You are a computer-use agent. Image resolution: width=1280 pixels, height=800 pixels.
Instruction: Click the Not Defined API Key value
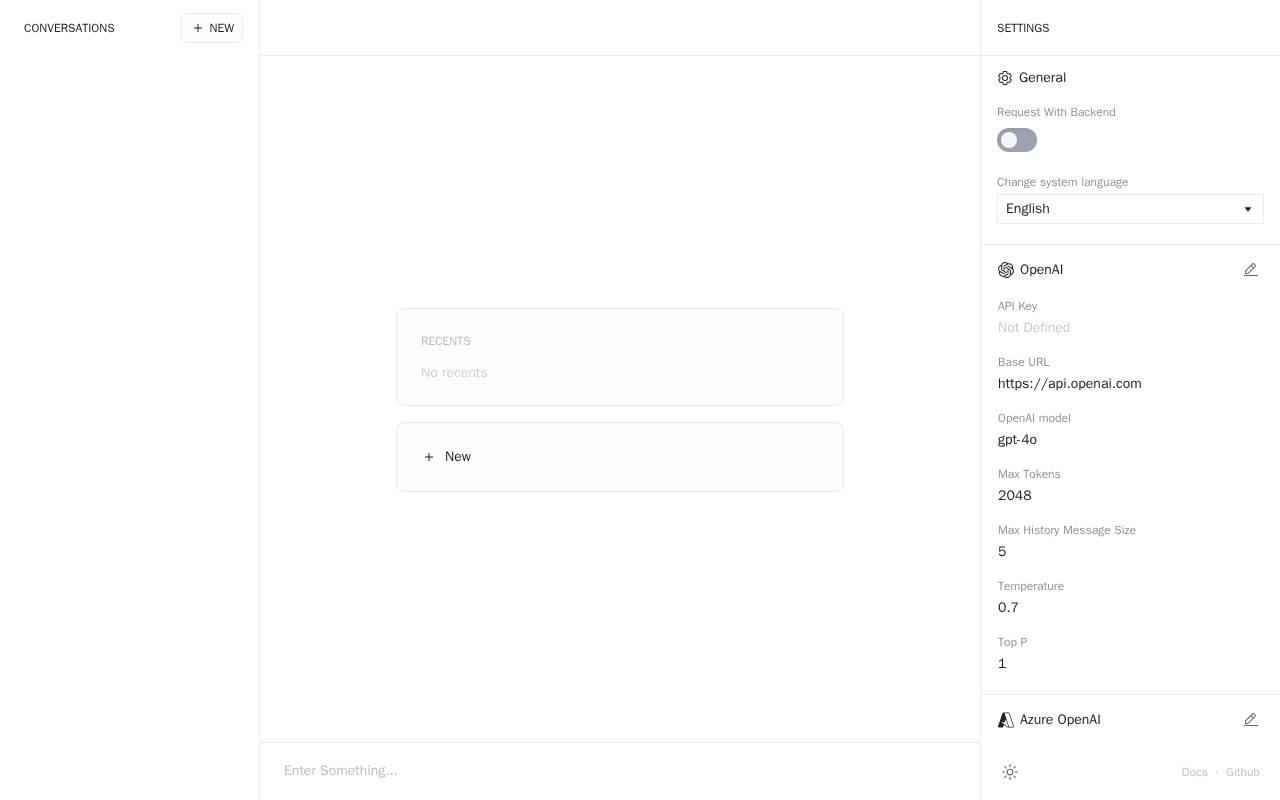coord(1034,328)
